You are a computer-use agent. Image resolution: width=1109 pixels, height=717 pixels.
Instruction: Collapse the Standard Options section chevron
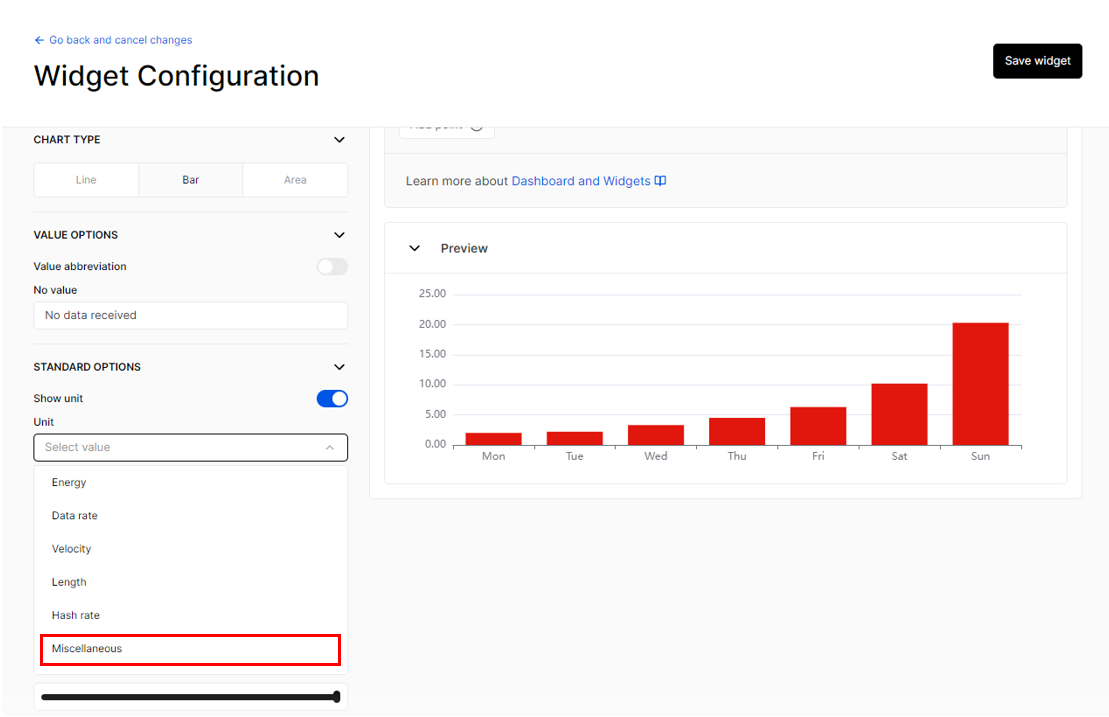pos(339,367)
